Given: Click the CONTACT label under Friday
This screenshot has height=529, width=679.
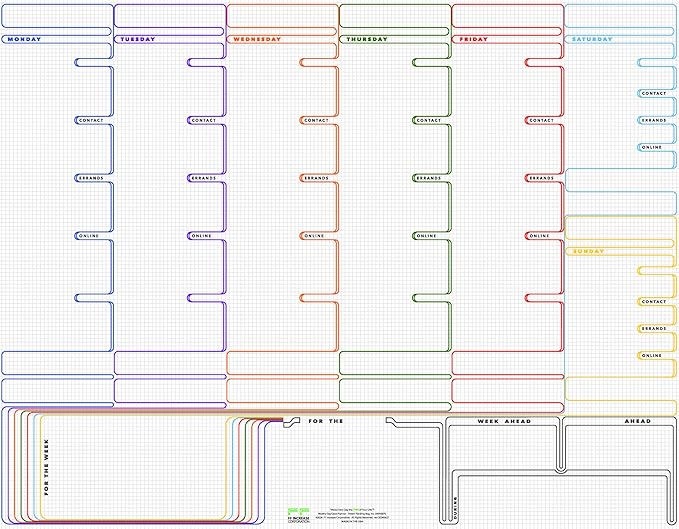Looking at the screenshot, I should click(x=541, y=120).
